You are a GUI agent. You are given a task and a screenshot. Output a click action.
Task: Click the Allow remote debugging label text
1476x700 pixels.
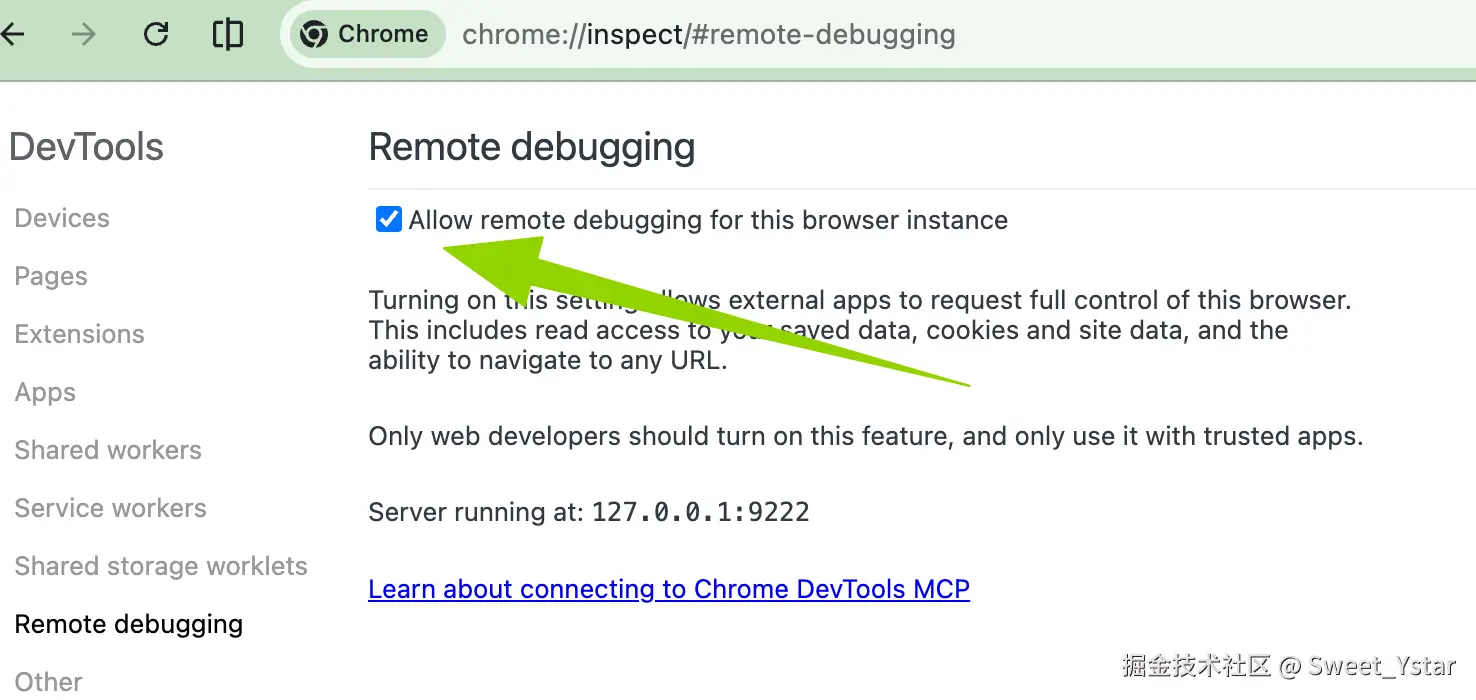(708, 220)
